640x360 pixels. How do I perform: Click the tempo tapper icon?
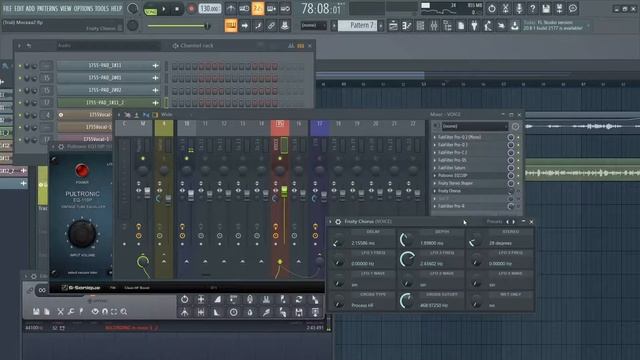point(488,26)
